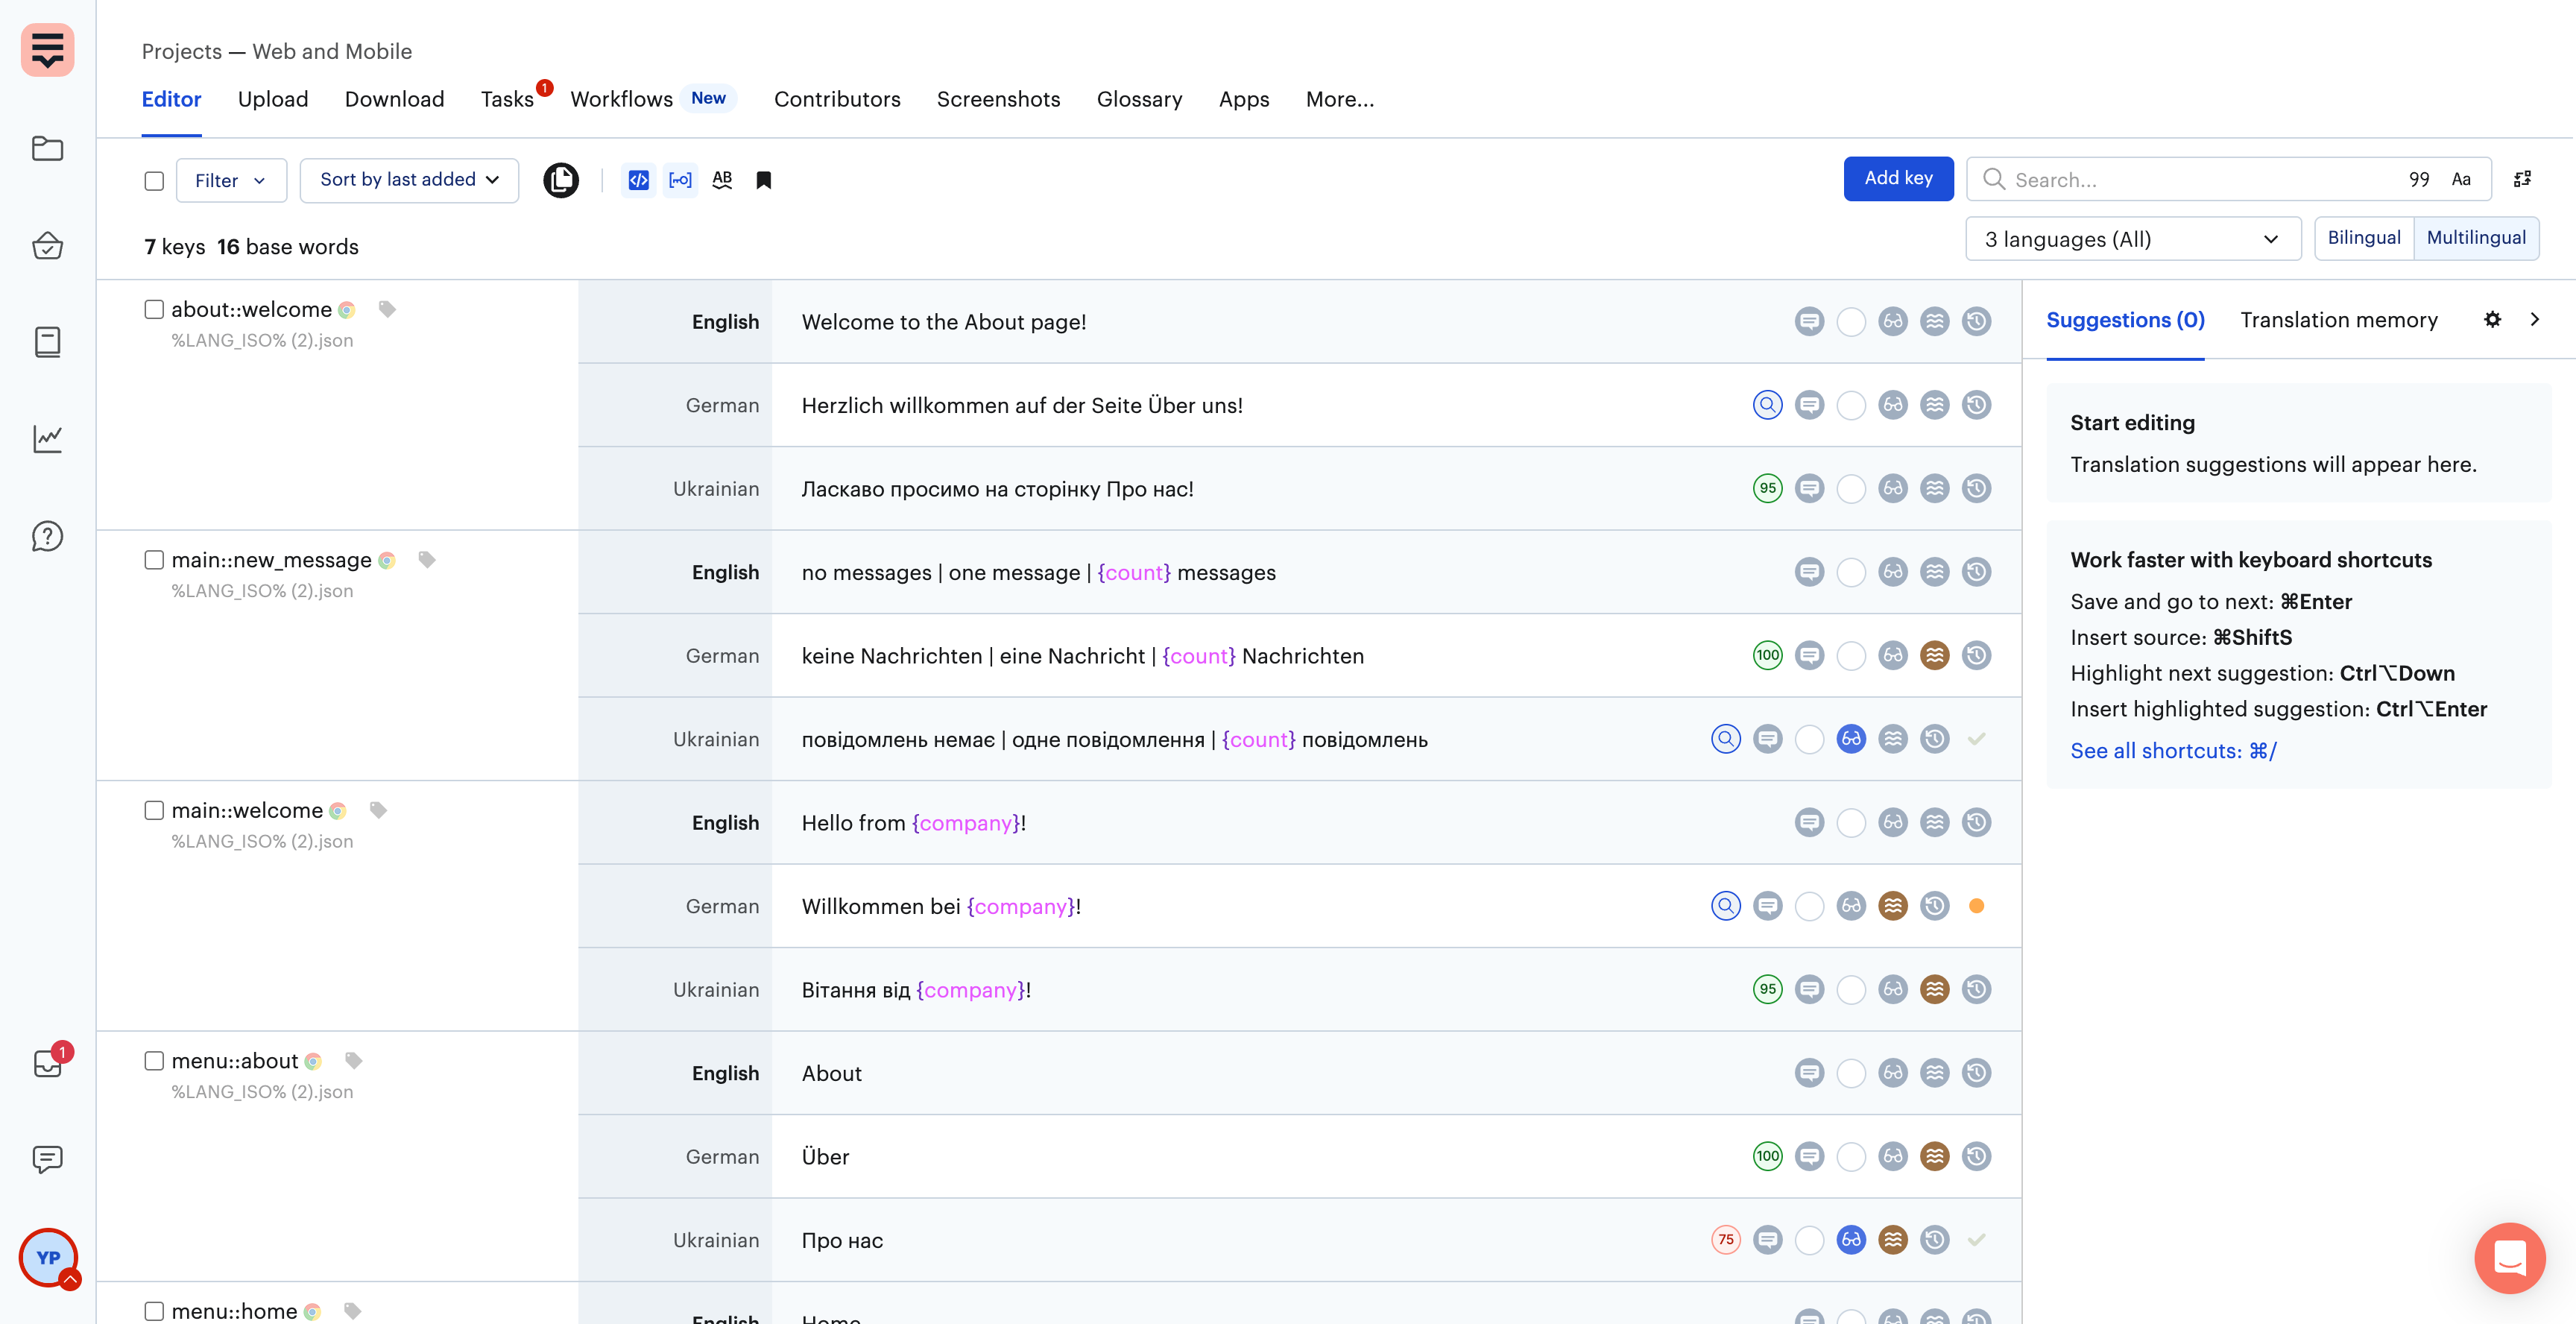Open the Filter dropdown

click(x=230, y=181)
